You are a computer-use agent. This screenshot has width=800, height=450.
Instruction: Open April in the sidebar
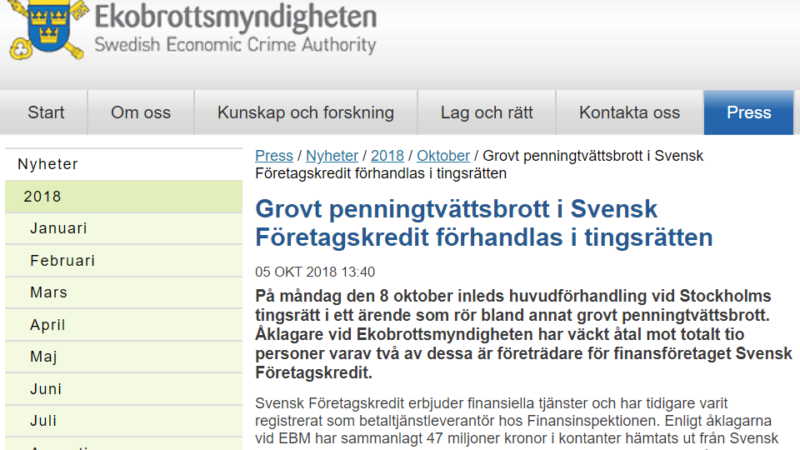point(123,325)
